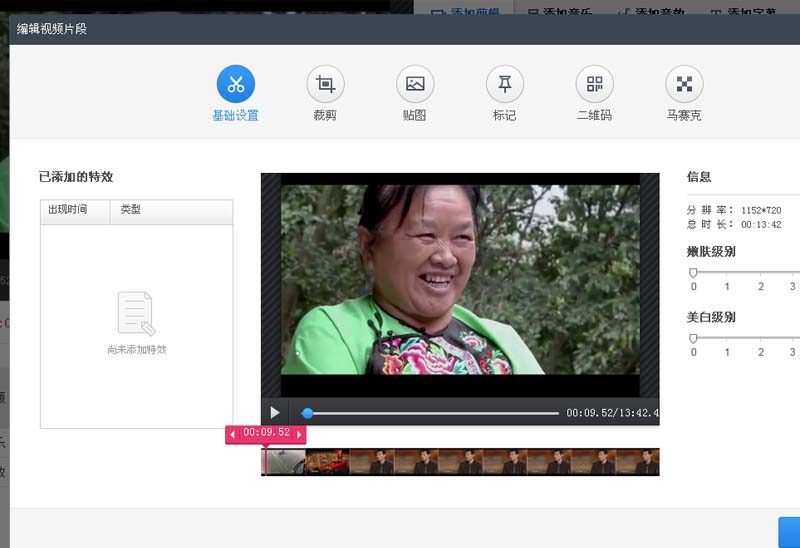The width and height of the screenshot is (800, 548).
Task: Click the 00:09.52/13:42 playback time readout
Action: [612, 413]
